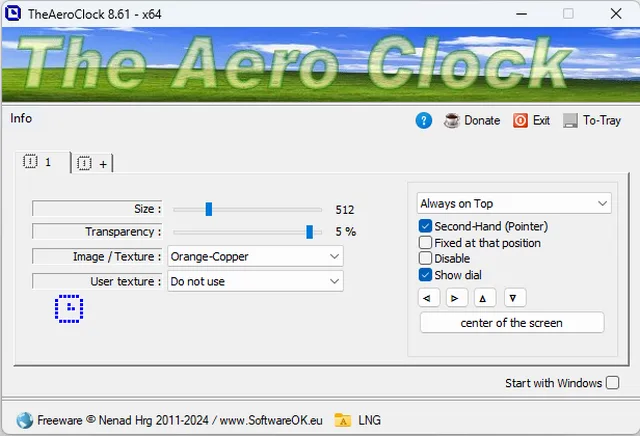This screenshot has width=640, height=436.
Task: Open the Info menu
Action: tap(21, 118)
